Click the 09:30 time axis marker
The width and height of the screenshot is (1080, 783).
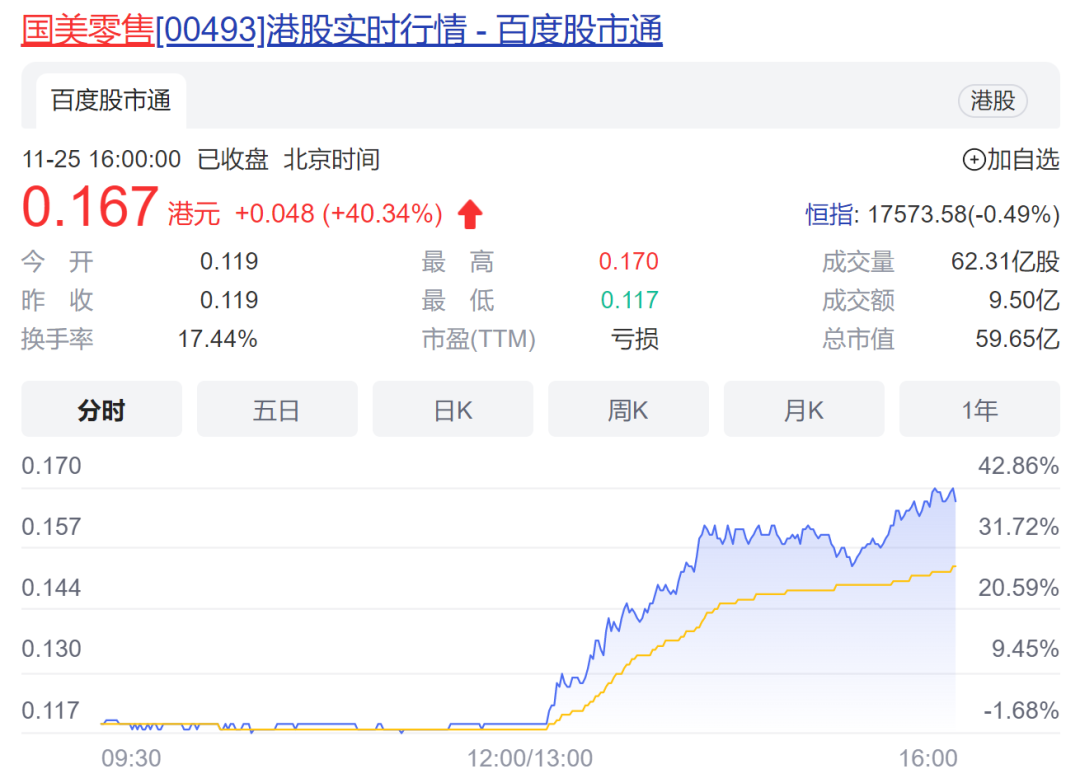pyautogui.click(x=131, y=758)
